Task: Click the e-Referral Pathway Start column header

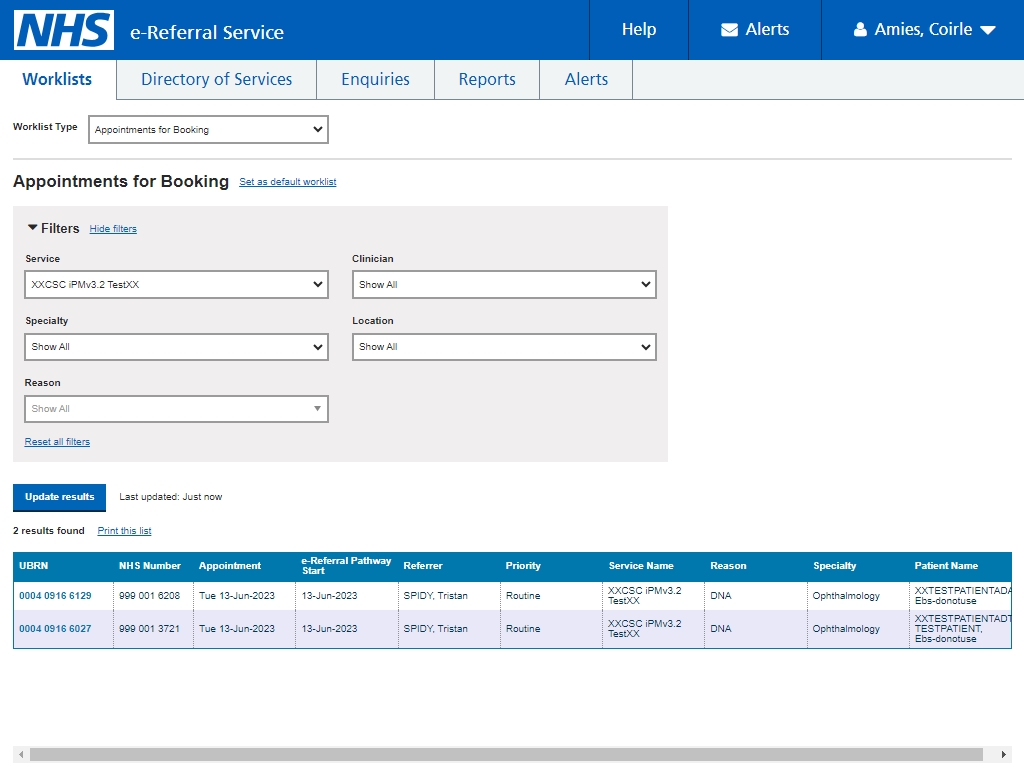Action: (x=346, y=566)
